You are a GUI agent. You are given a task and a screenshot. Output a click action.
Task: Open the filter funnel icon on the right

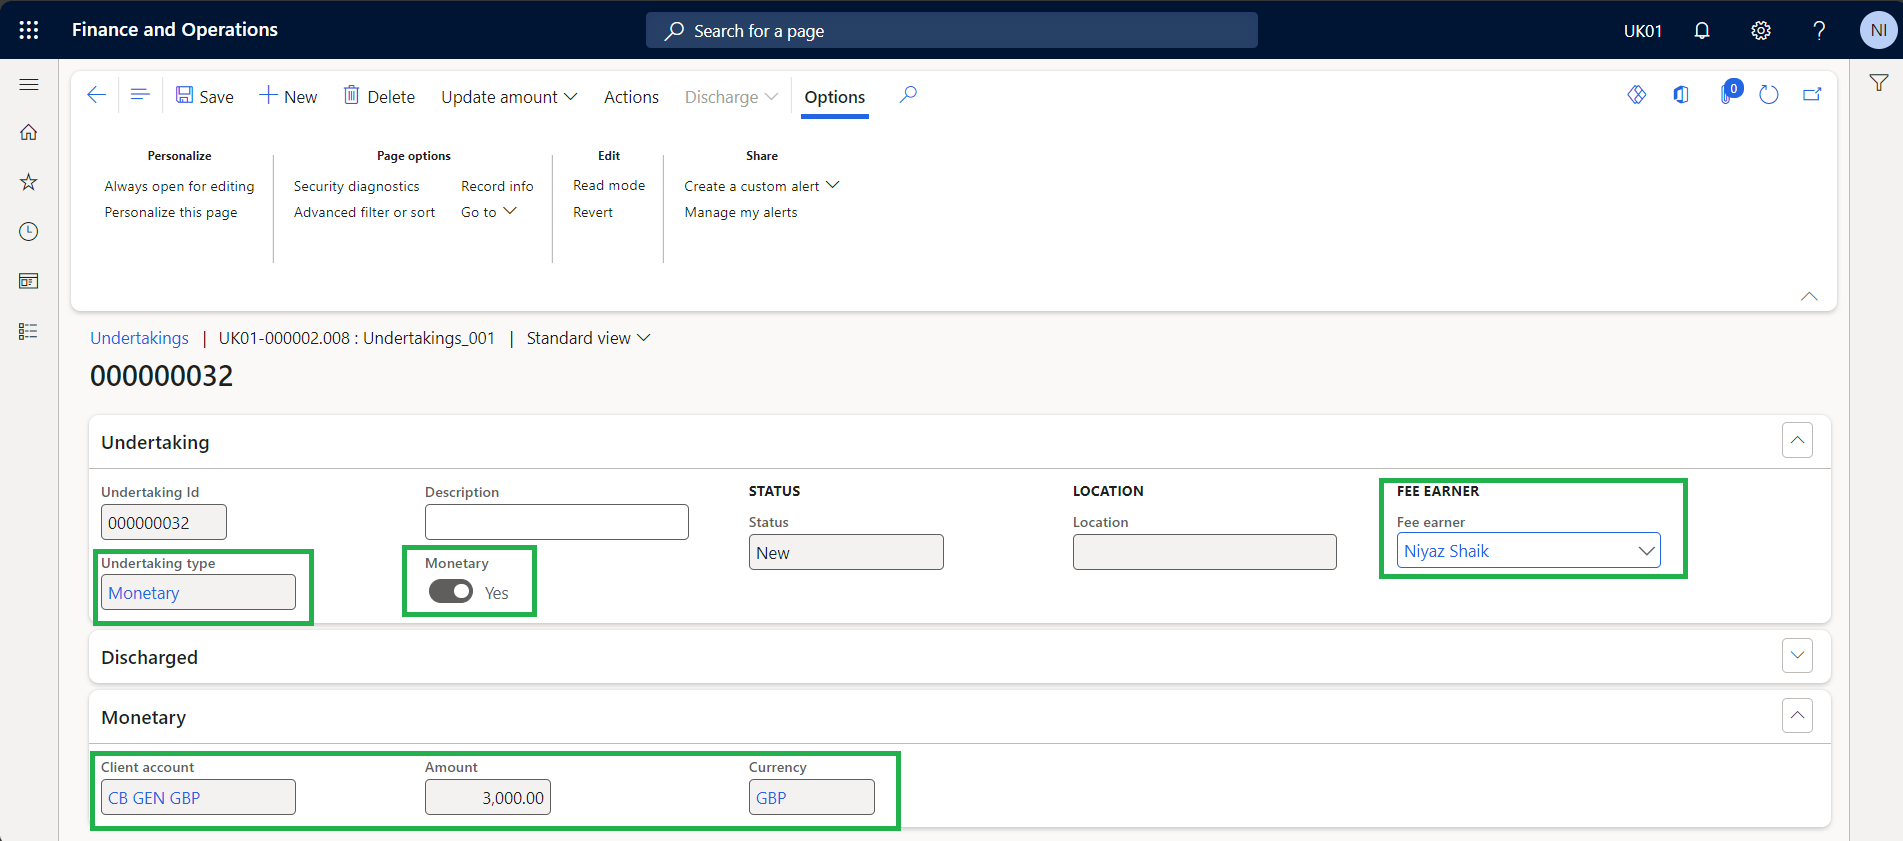1879,83
